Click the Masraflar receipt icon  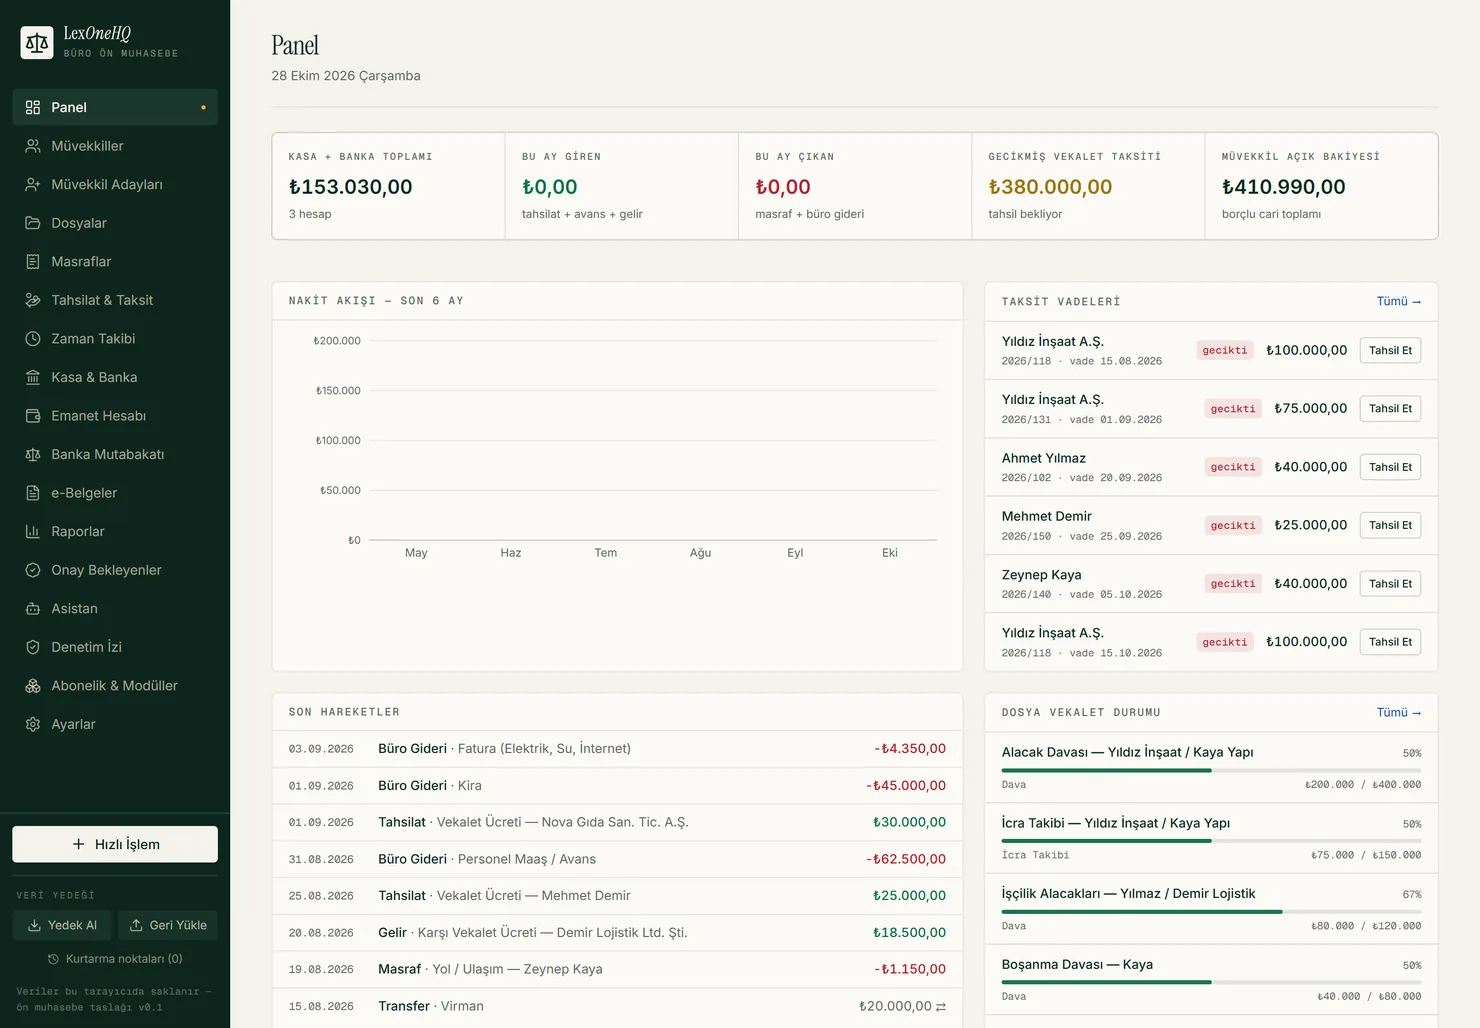[x=33, y=261]
